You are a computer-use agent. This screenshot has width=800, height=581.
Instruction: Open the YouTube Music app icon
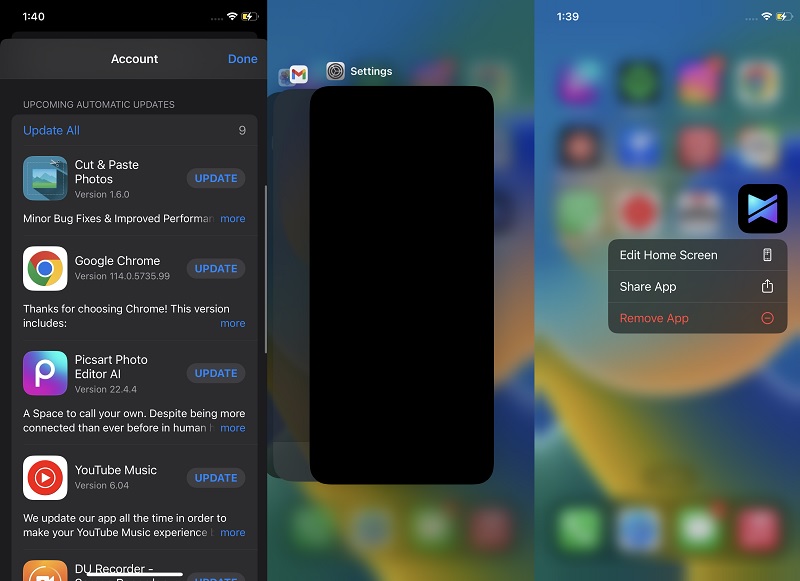click(45, 478)
